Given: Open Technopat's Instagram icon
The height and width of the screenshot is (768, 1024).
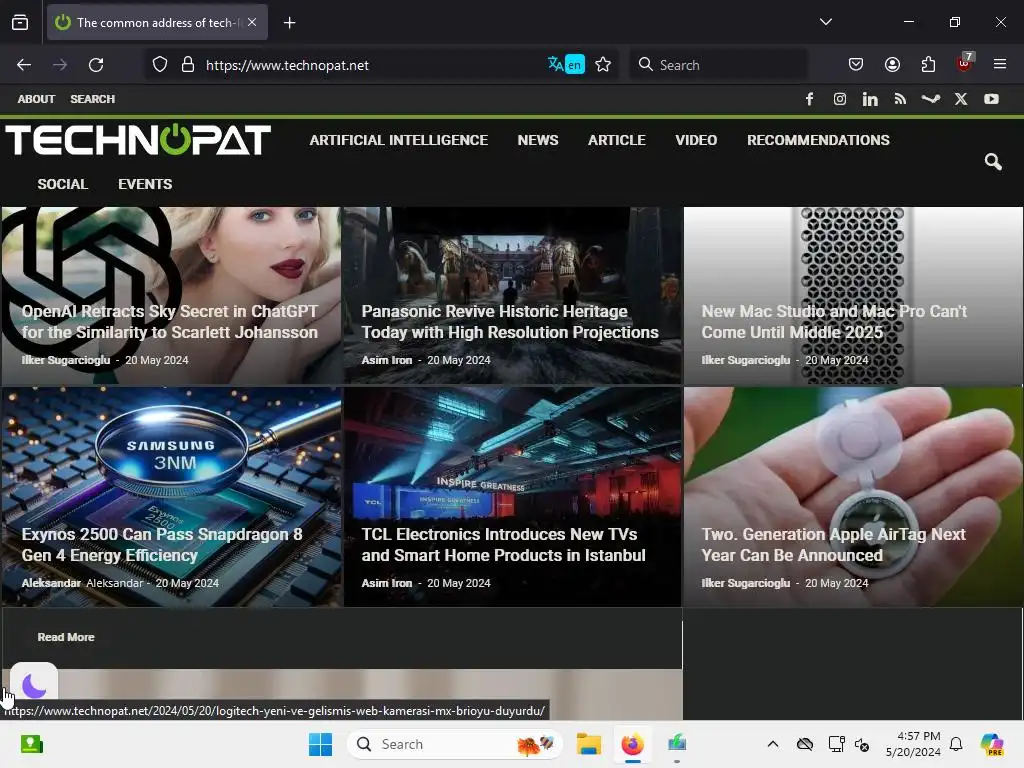Looking at the screenshot, I should tap(840, 99).
